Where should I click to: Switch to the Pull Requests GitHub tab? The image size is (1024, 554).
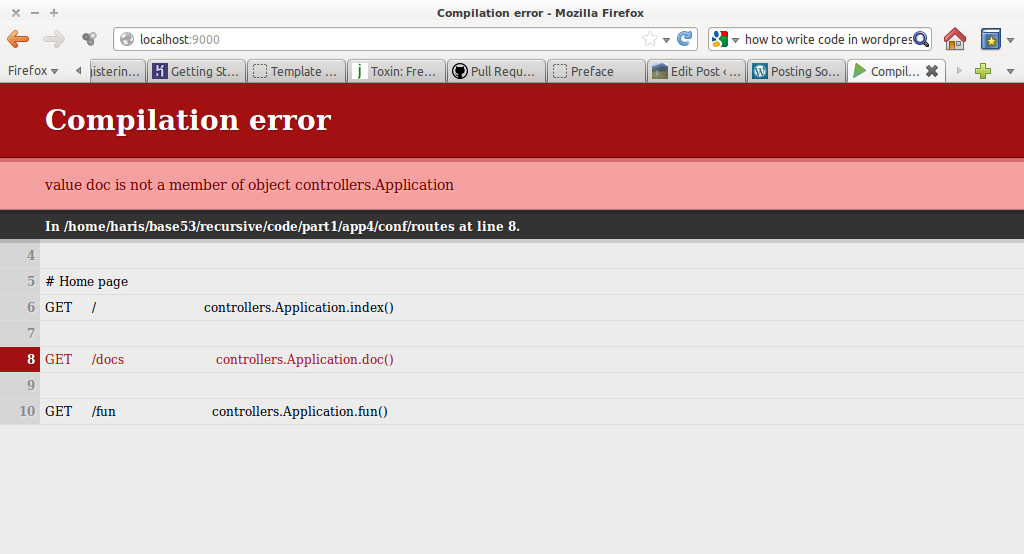pos(497,71)
